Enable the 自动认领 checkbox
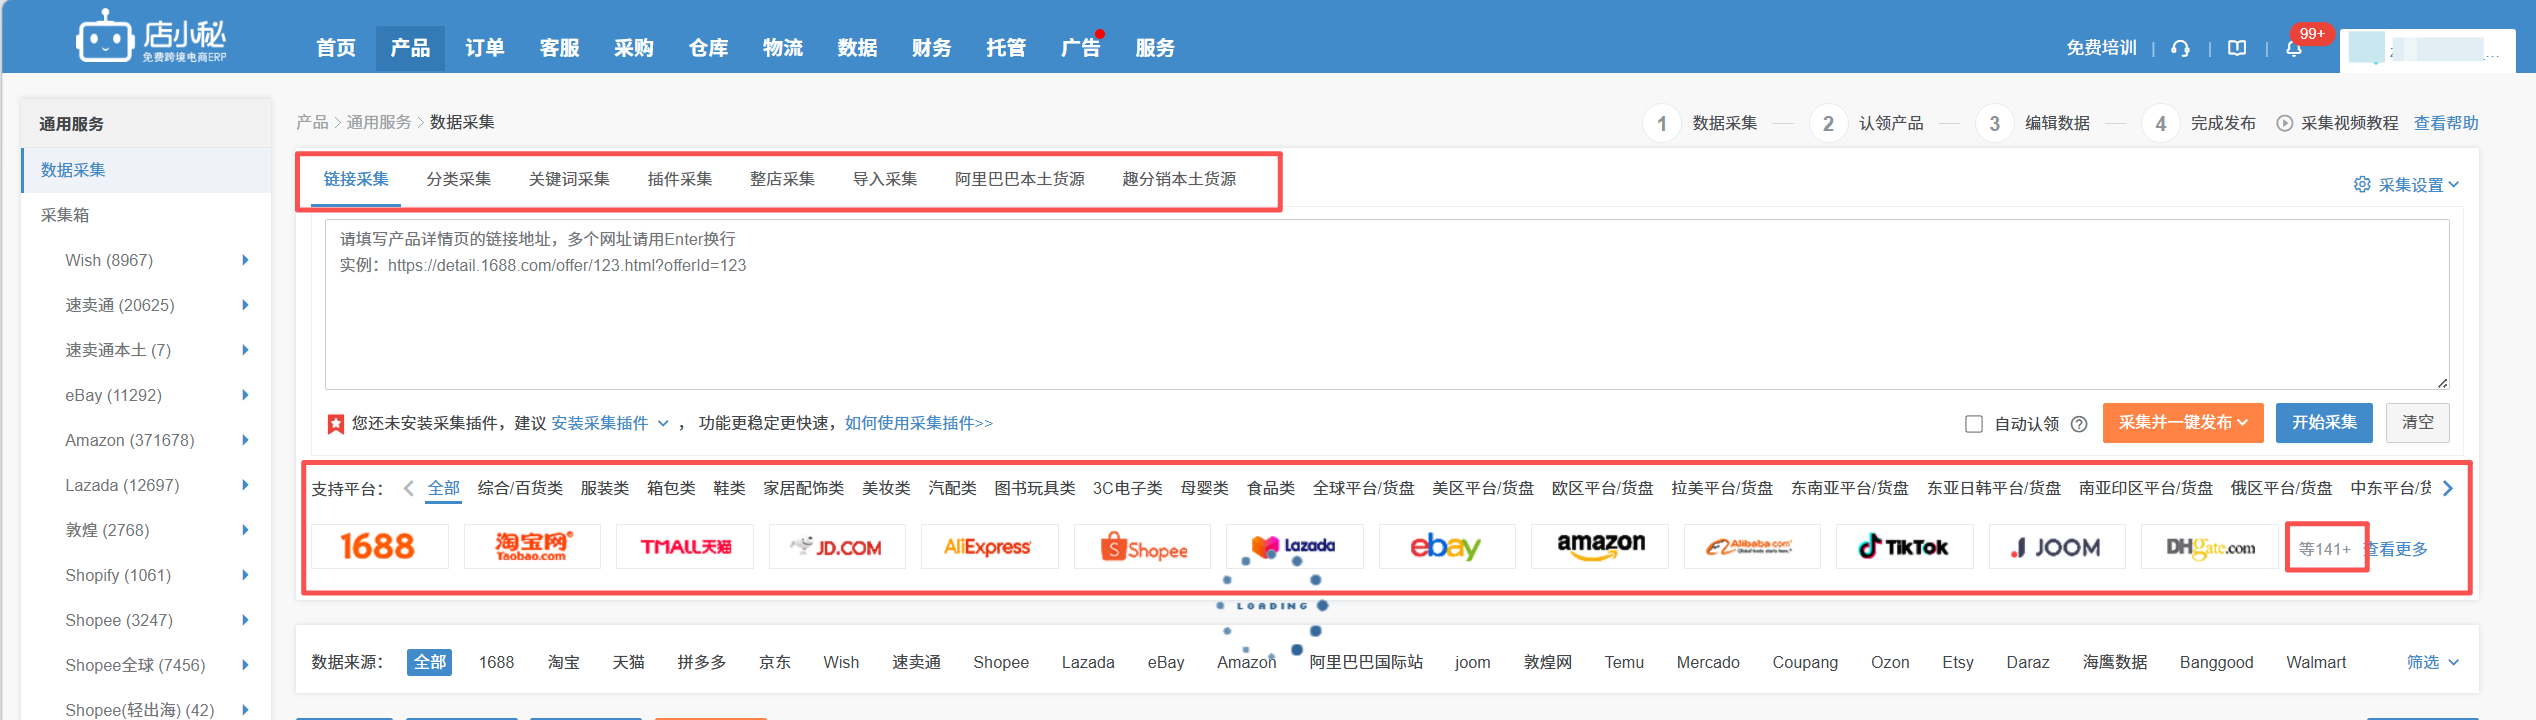Screen dimensions: 2536x720 click(x=1974, y=424)
